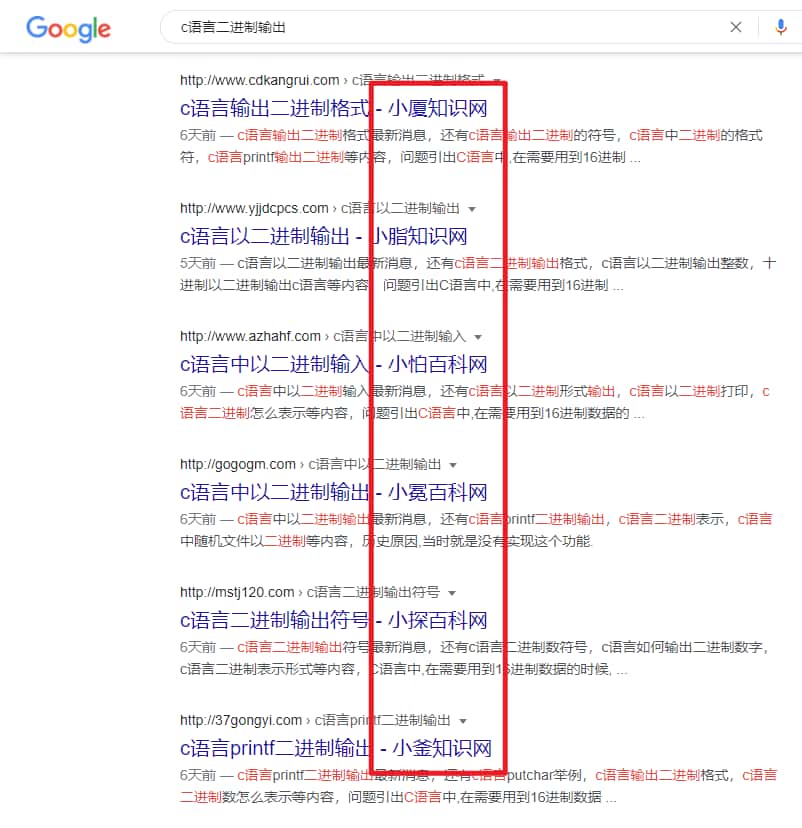Open the result c语言中以二进制输入 - 小怕百科网
Image resolution: width=802 pixels, height=828 pixels.
pos(334,364)
